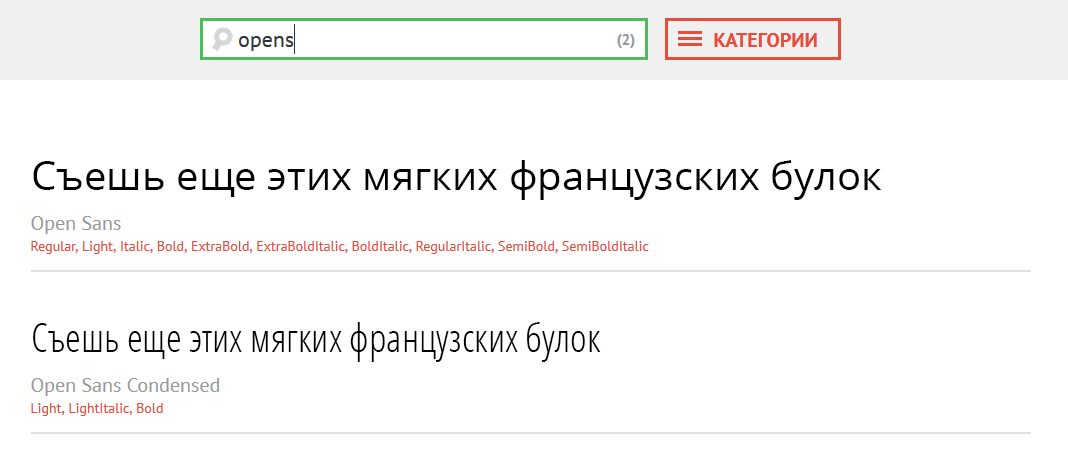Click the Open Sans Condensed preview sentence
The image size is (1068, 465).
(x=315, y=340)
